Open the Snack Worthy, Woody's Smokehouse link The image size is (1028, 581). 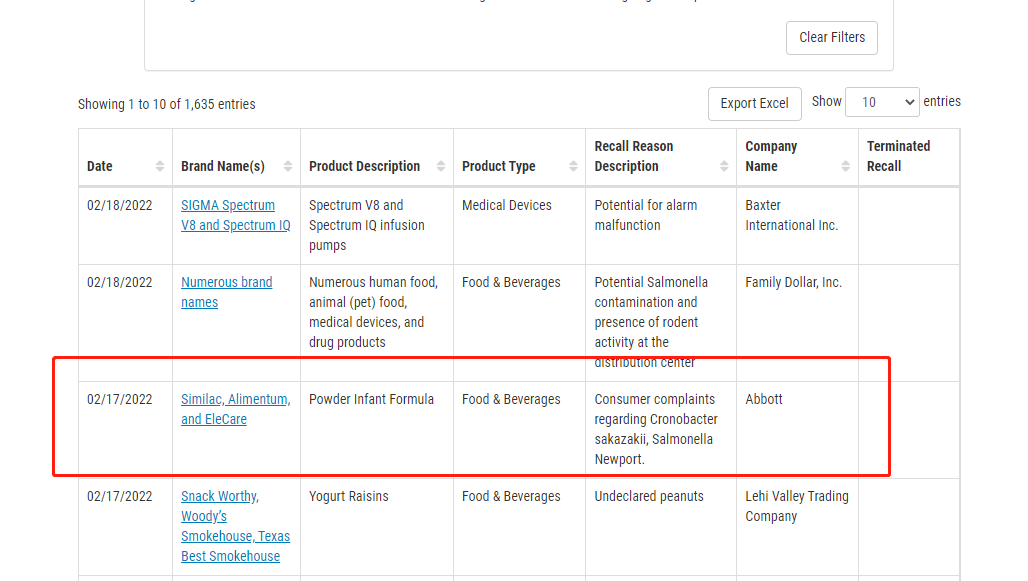click(235, 526)
